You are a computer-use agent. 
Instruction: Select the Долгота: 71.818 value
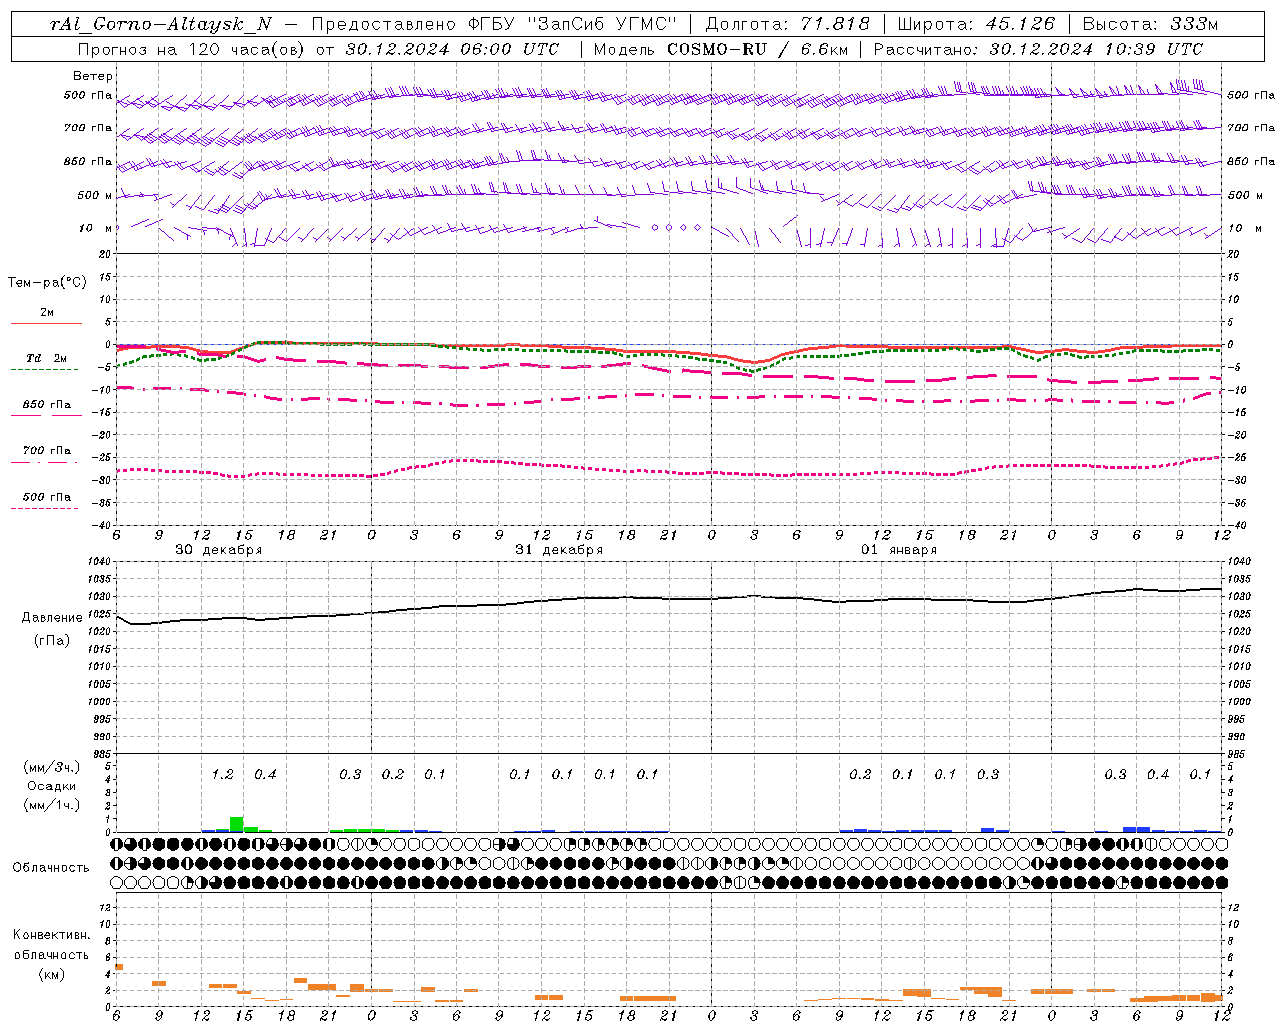click(788, 24)
